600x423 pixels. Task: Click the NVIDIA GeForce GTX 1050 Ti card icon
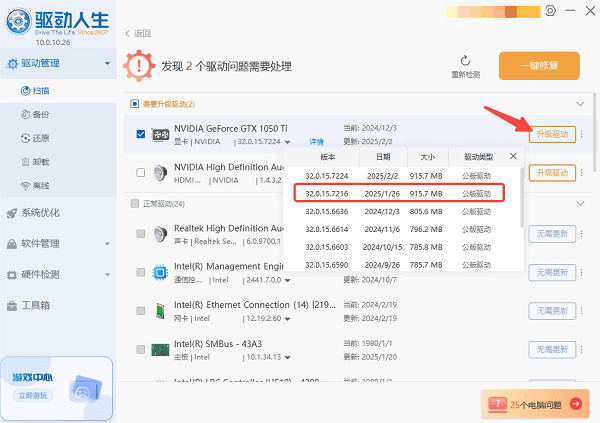(x=160, y=135)
